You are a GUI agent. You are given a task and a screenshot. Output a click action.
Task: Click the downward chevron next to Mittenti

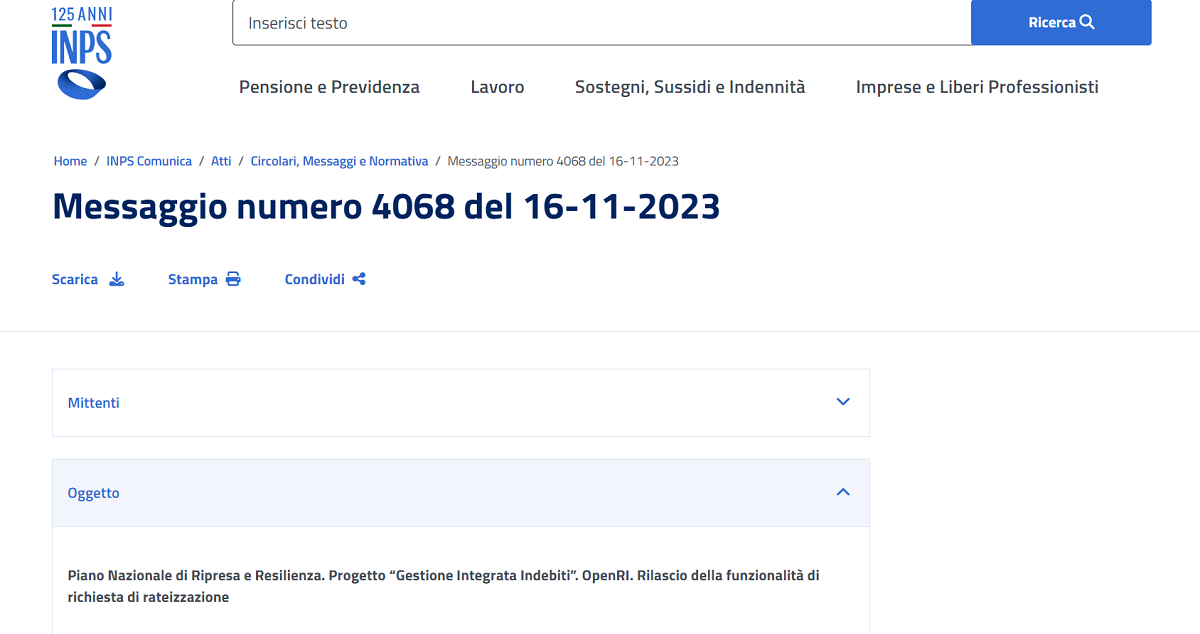843,402
